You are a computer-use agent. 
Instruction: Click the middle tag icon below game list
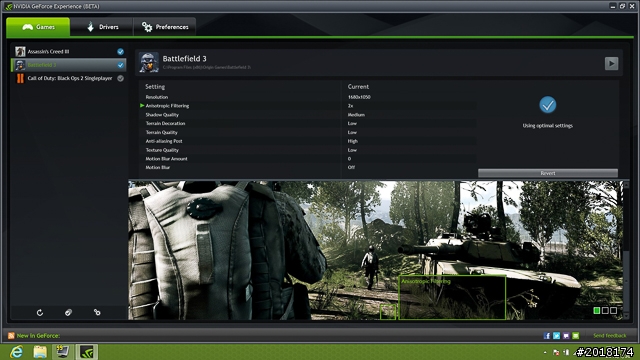click(68, 313)
